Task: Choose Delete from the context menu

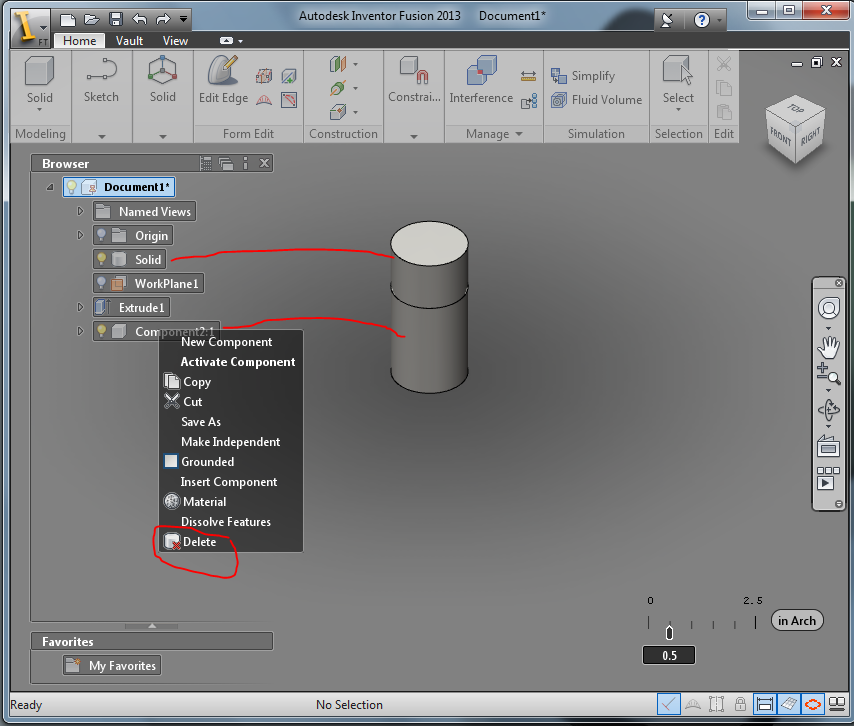Action: [x=199, y=542]
